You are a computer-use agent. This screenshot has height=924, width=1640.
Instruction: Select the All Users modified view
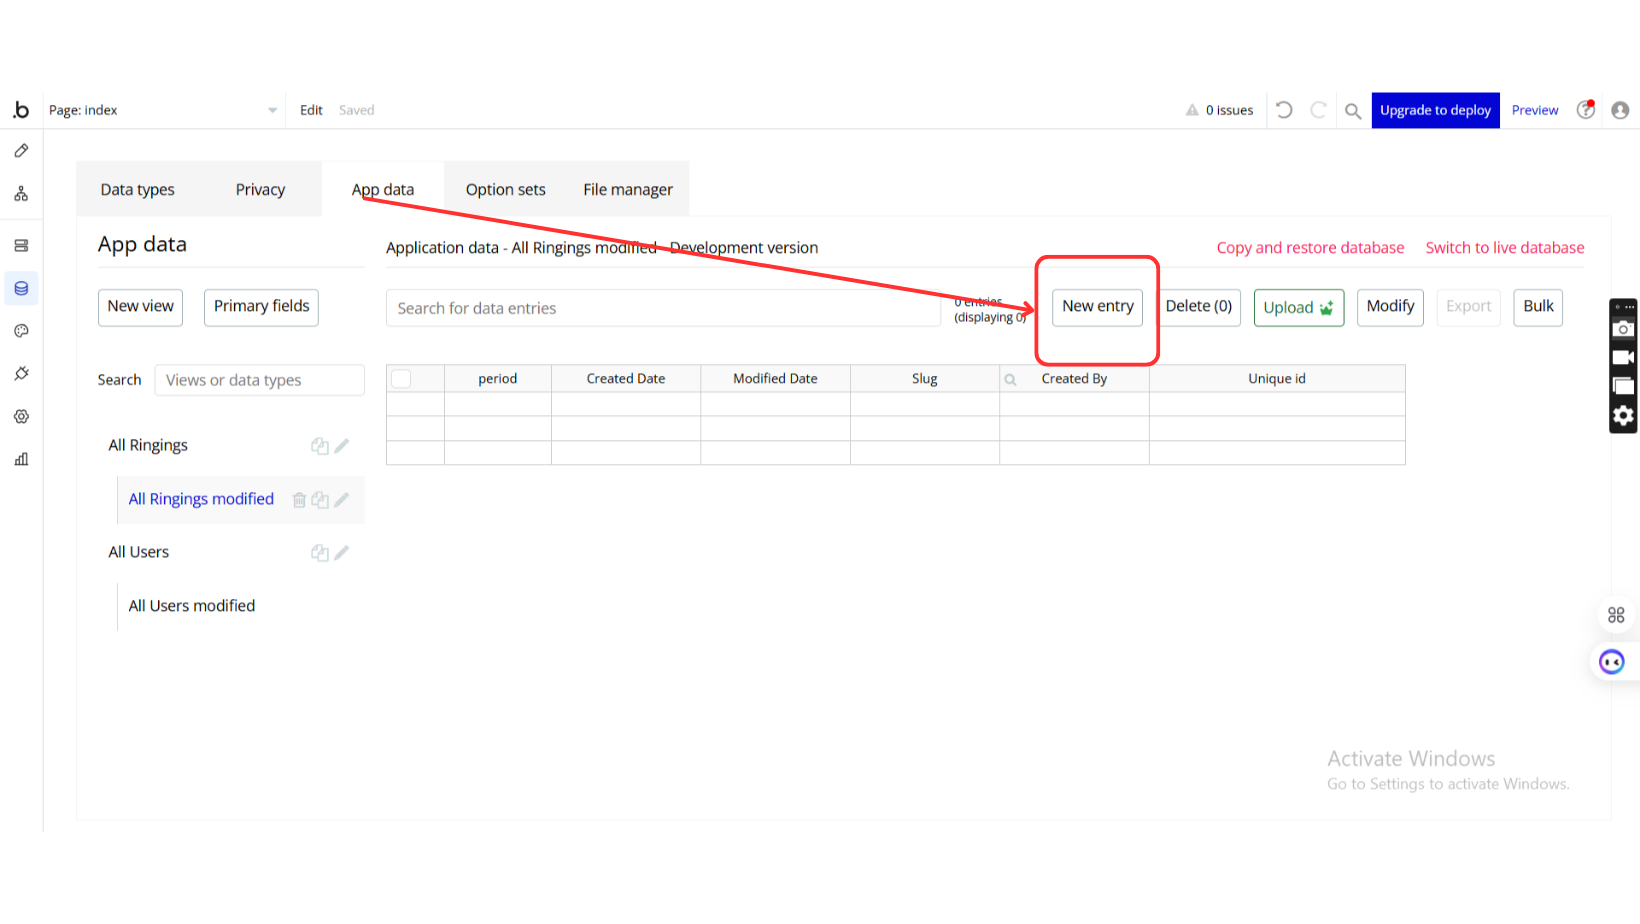[x=192, y=607]
